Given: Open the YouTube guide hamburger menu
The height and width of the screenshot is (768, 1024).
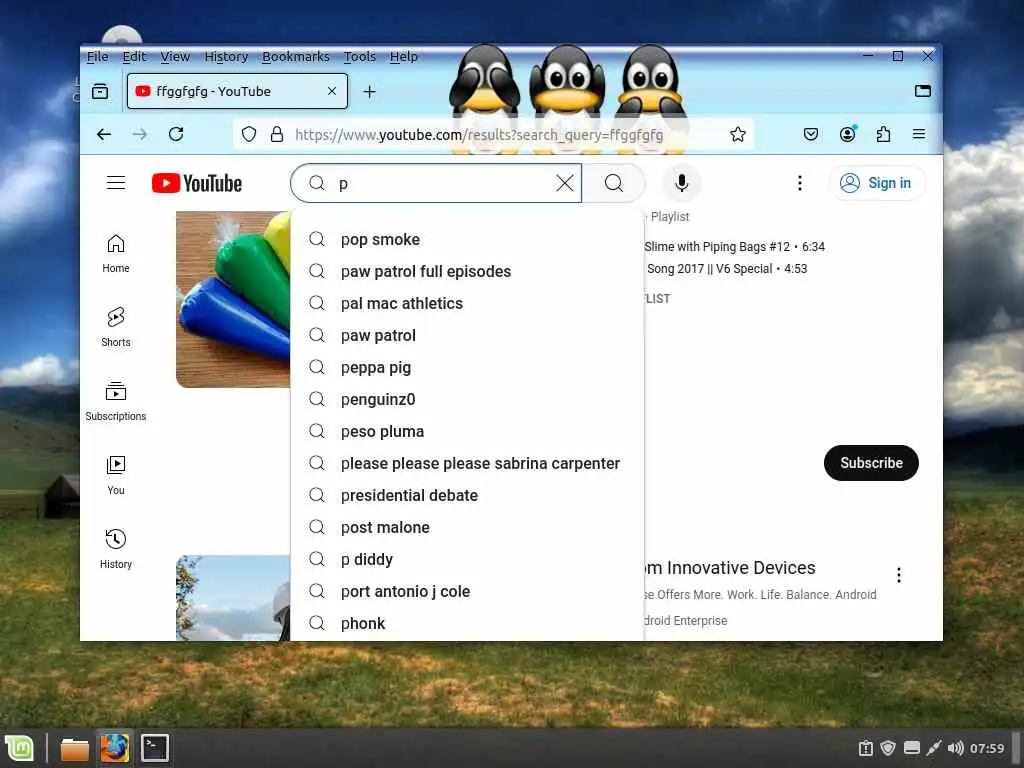Looking at the screenshot, I should 116,183.
